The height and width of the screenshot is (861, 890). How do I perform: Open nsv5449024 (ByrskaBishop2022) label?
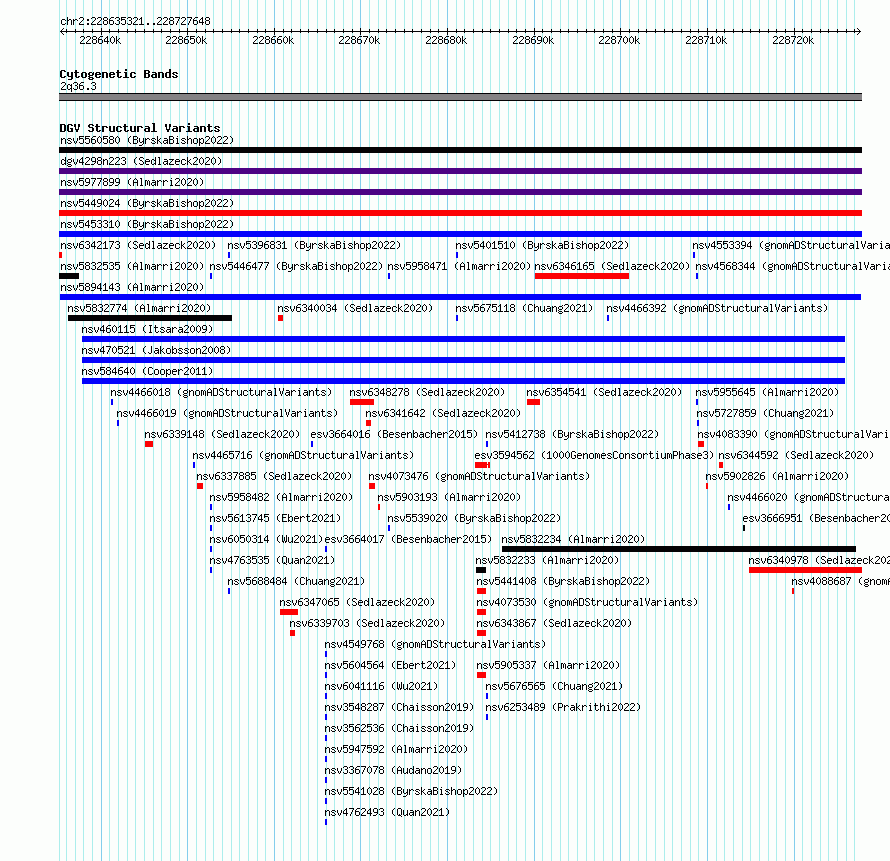point(147,203)
